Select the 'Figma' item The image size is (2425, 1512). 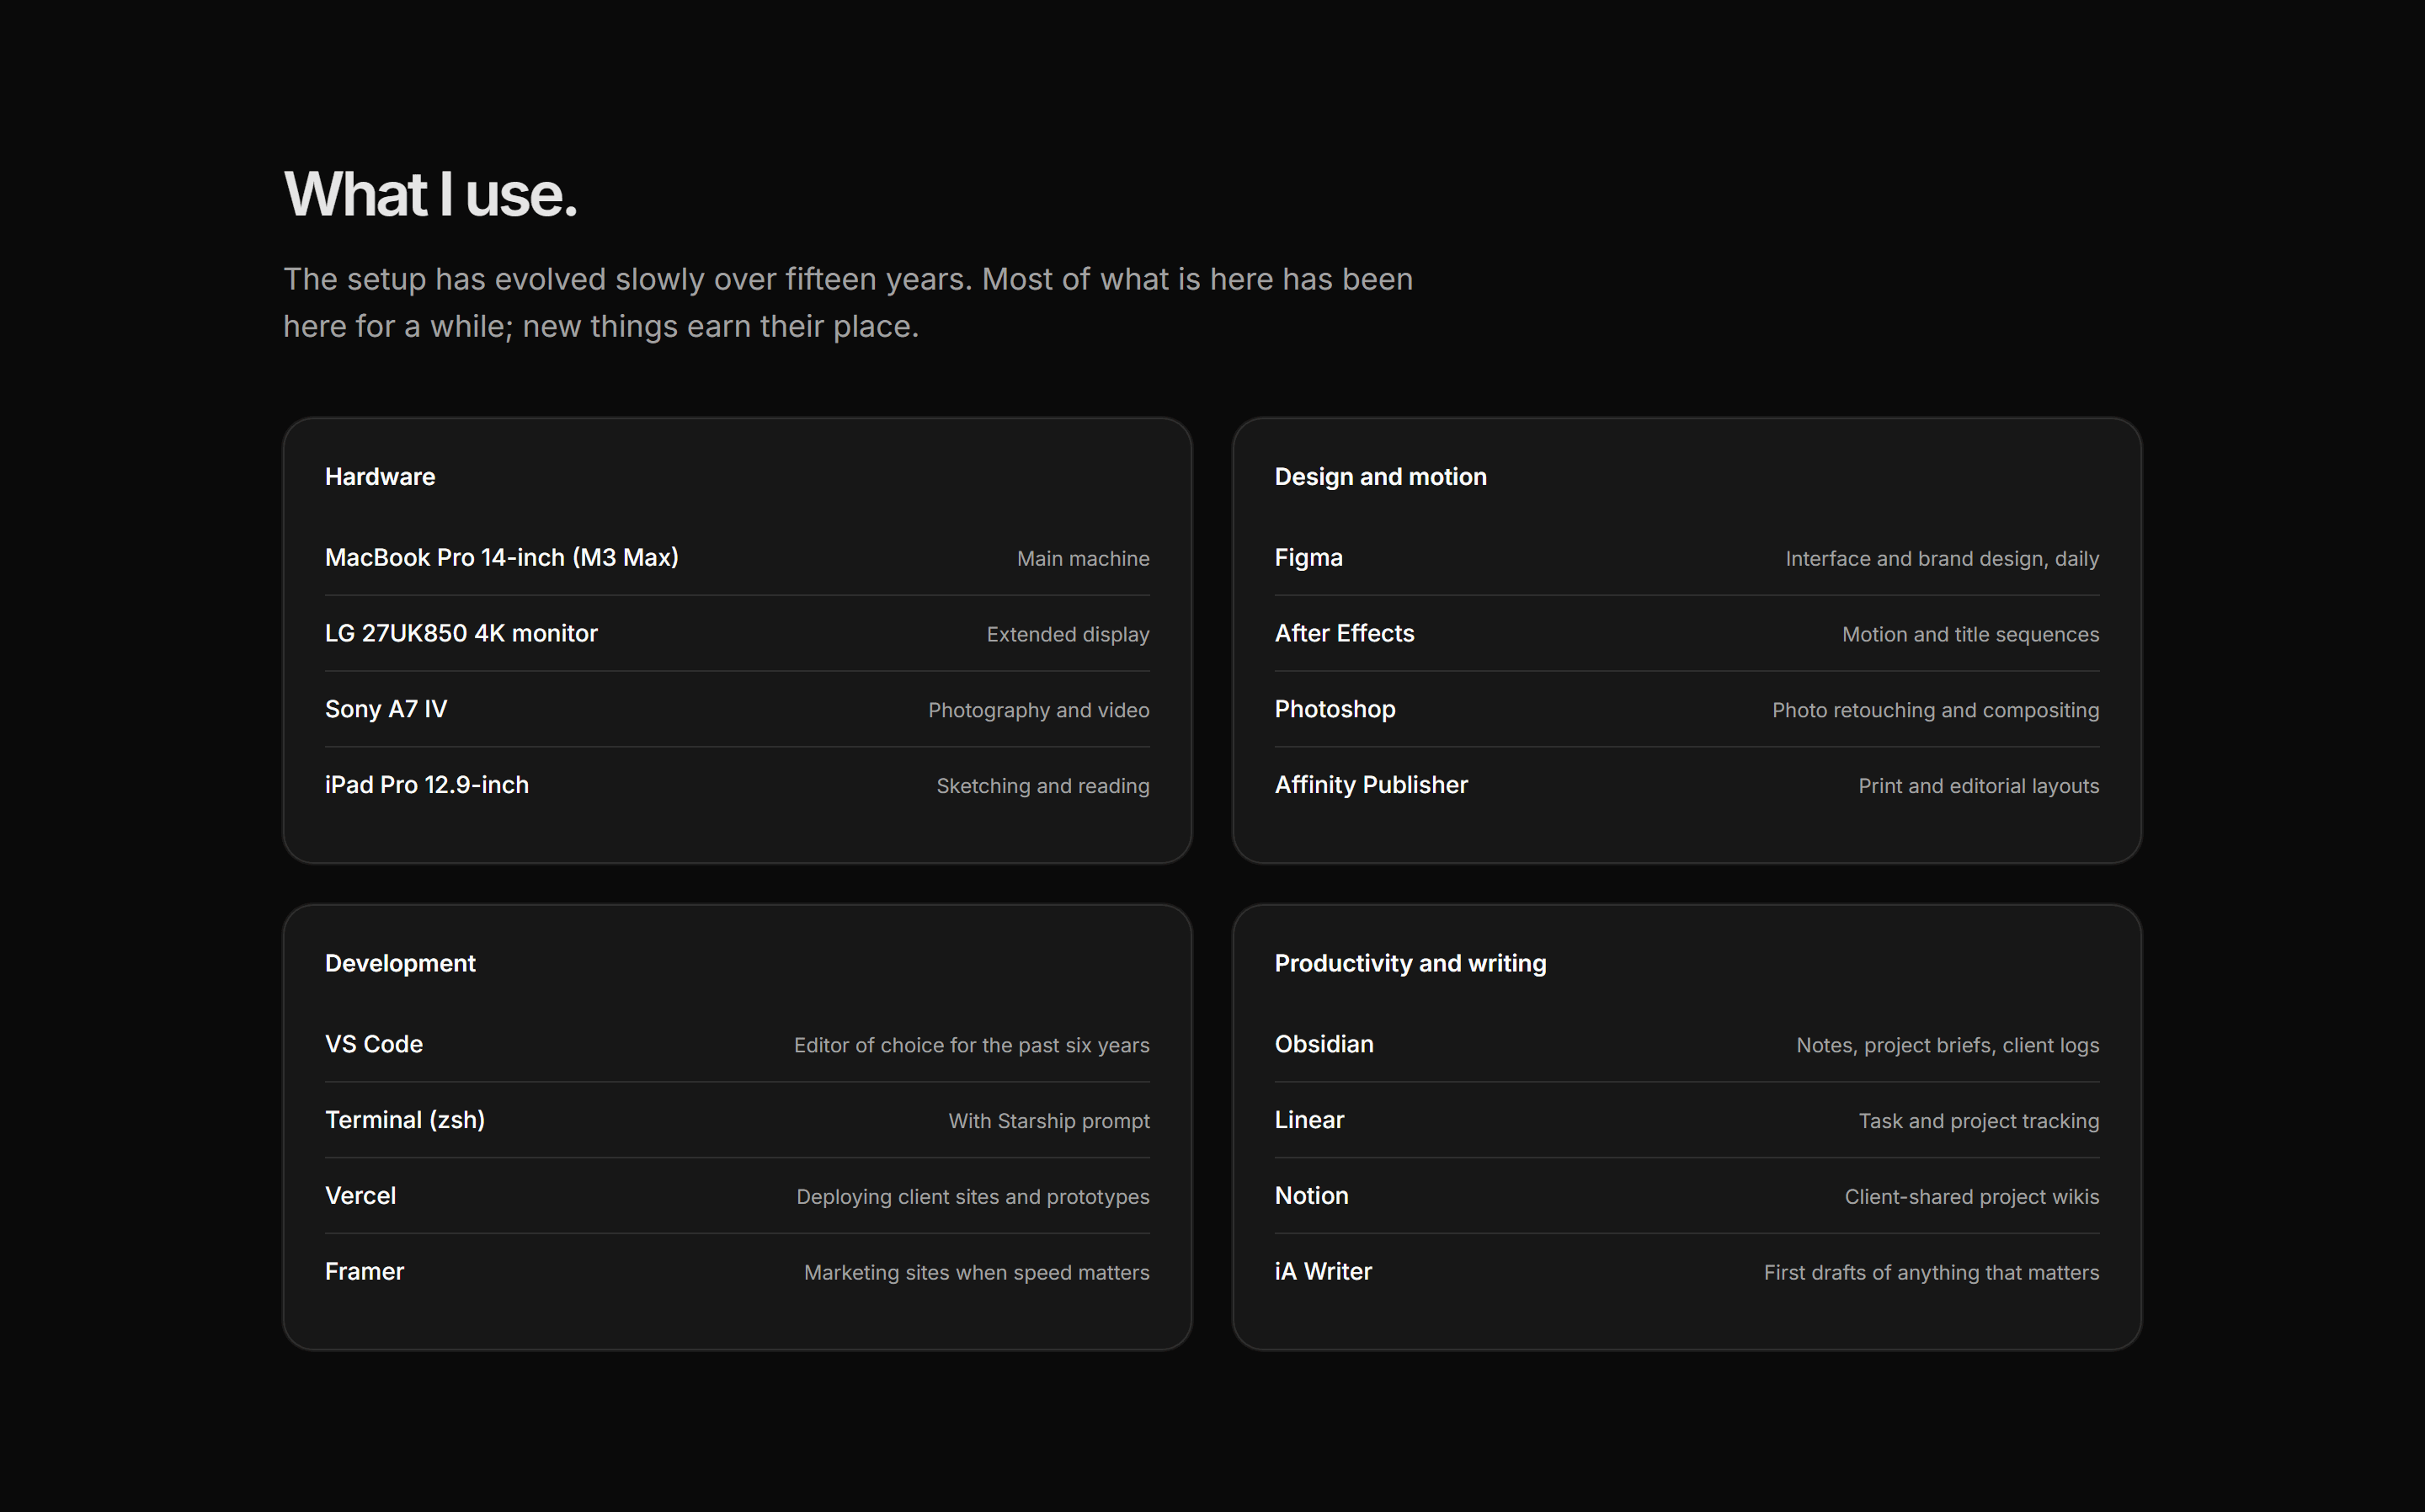click(1309, 558)
